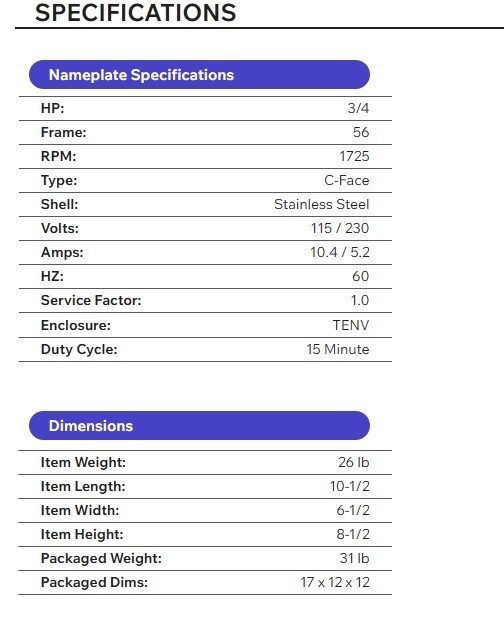
Task: Click the Service Factor label
Action: (x=91, y=300)
